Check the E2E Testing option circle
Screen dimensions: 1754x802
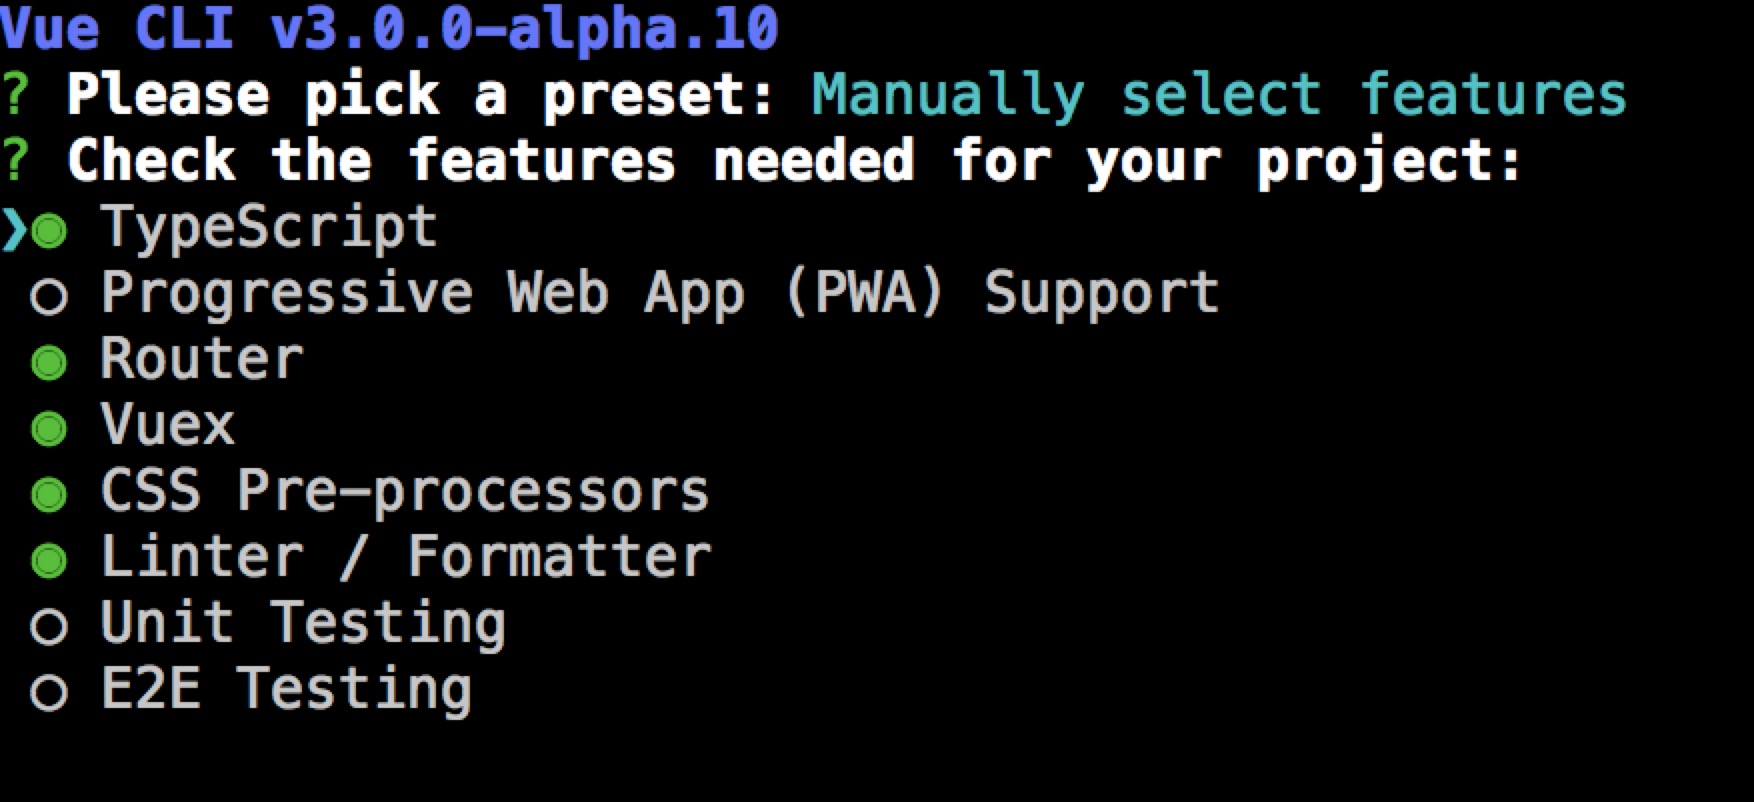click(49, 693)
